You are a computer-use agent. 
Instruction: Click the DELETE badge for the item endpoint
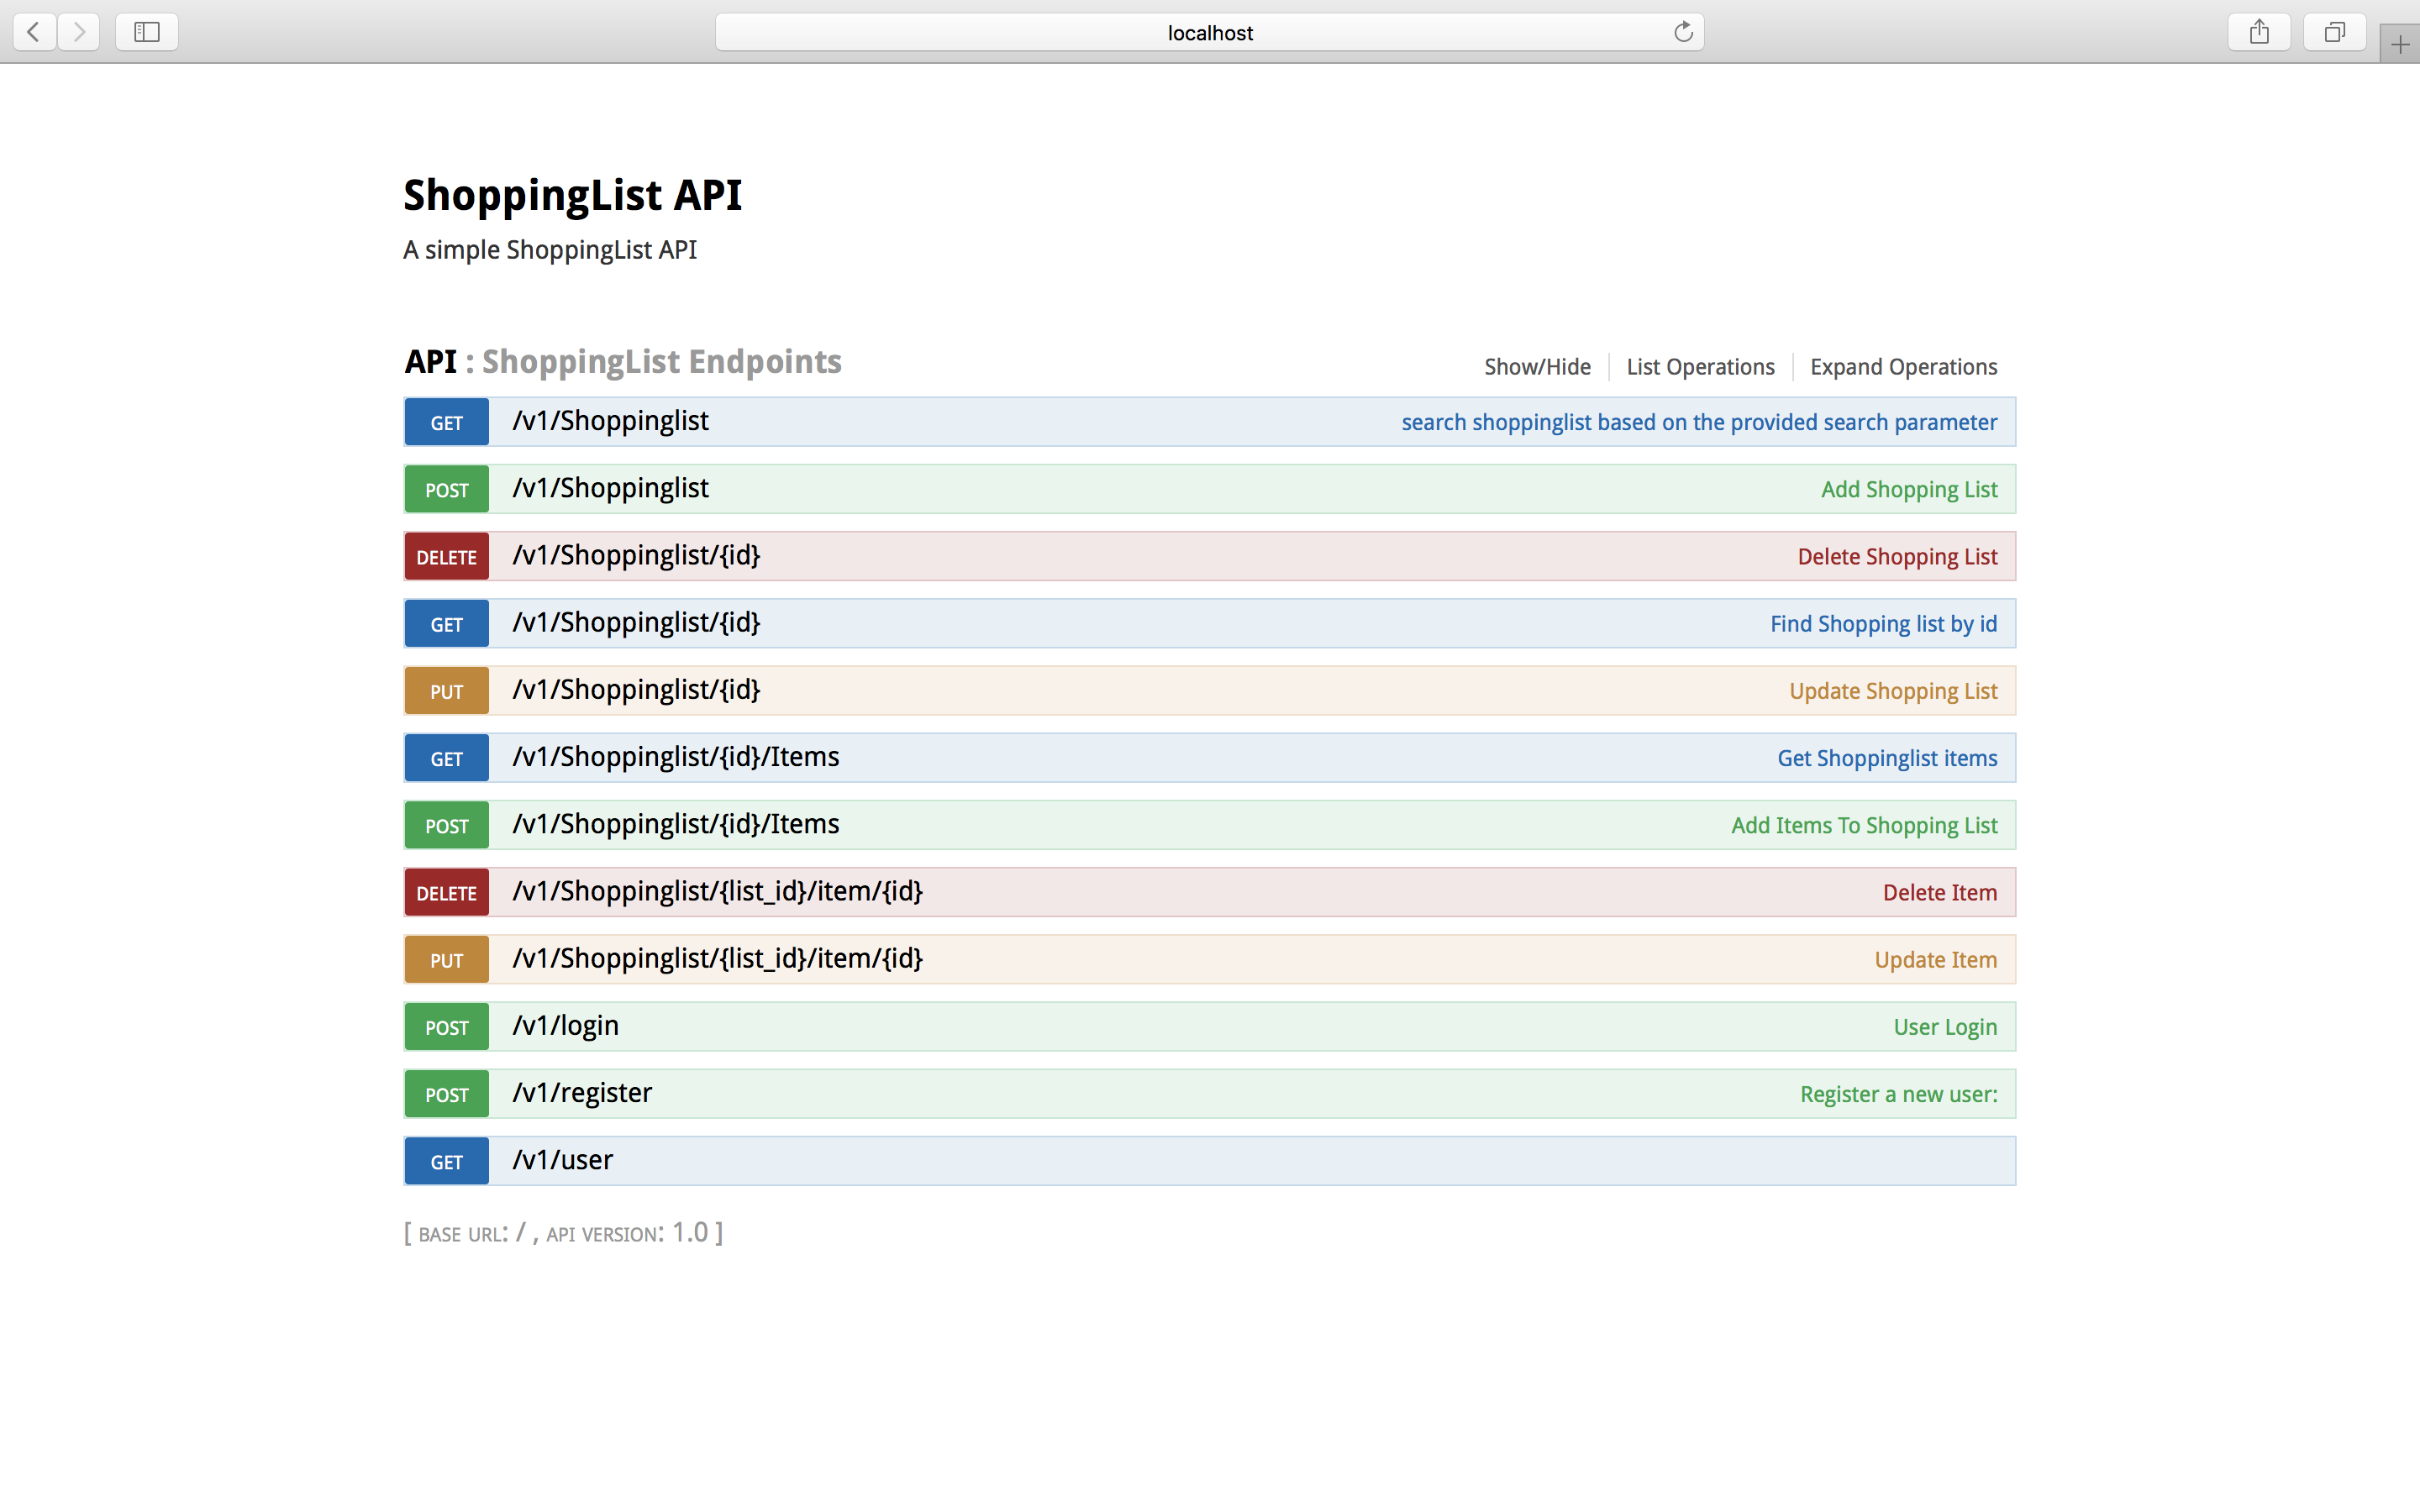point(447,892)
